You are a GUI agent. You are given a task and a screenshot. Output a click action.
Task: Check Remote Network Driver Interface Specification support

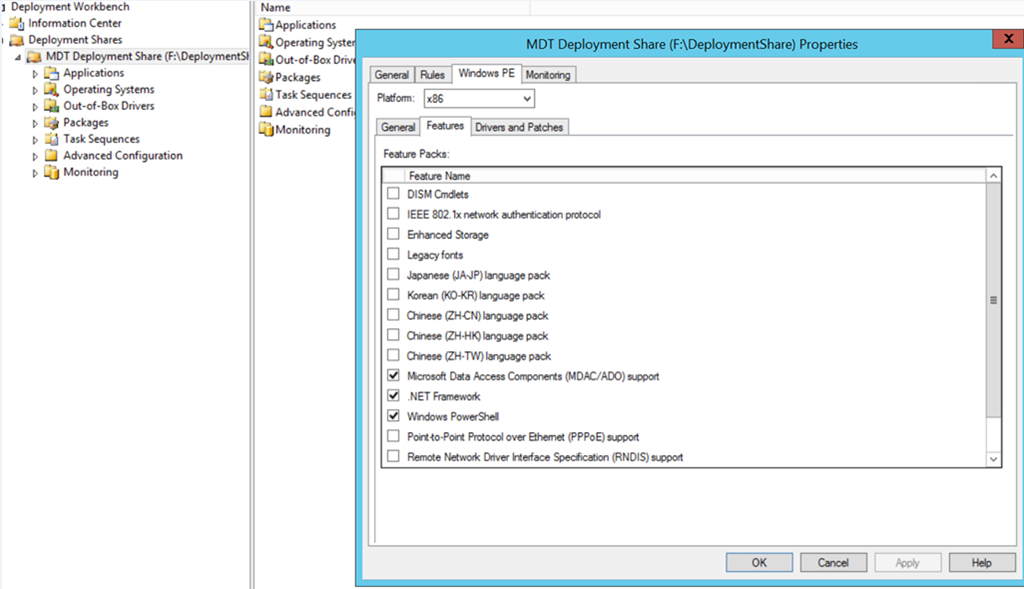point(393,457)
